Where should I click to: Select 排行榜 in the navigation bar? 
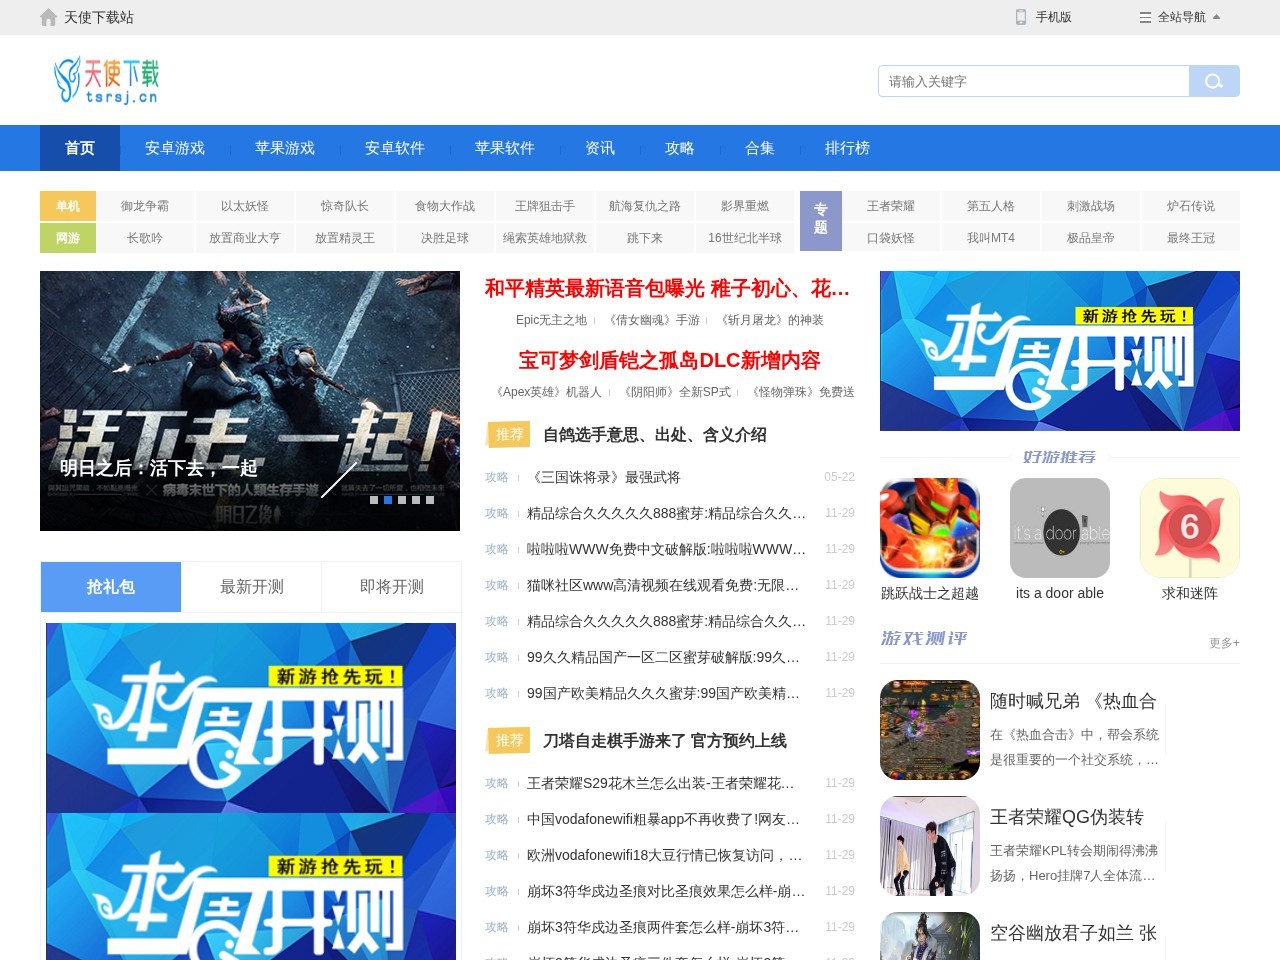[847, 148]
